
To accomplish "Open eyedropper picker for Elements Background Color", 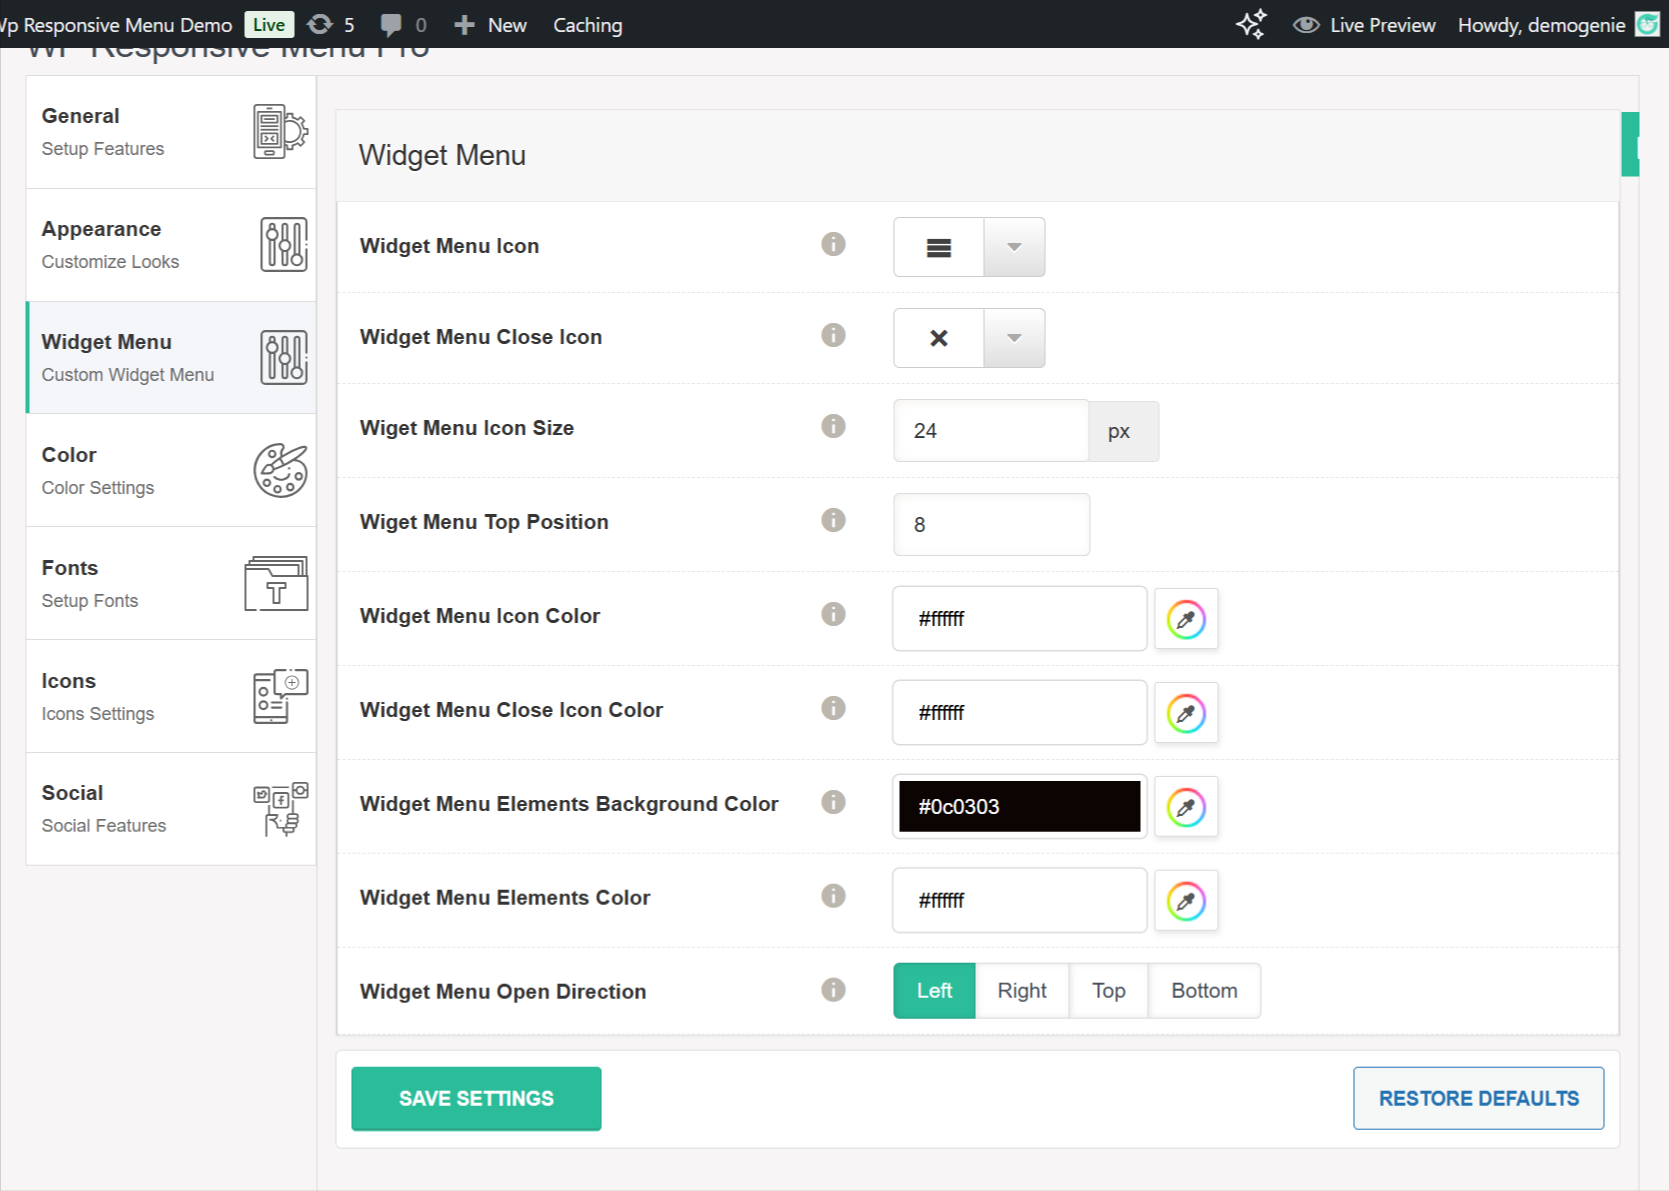I will point(1186,807).
